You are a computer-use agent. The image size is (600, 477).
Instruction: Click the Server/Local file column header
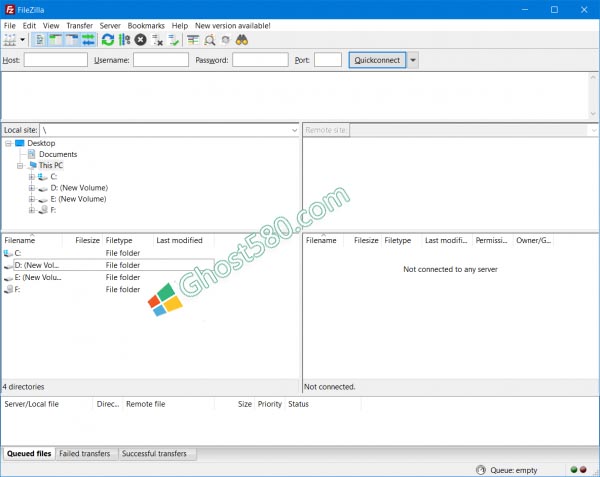pos(47,404)
